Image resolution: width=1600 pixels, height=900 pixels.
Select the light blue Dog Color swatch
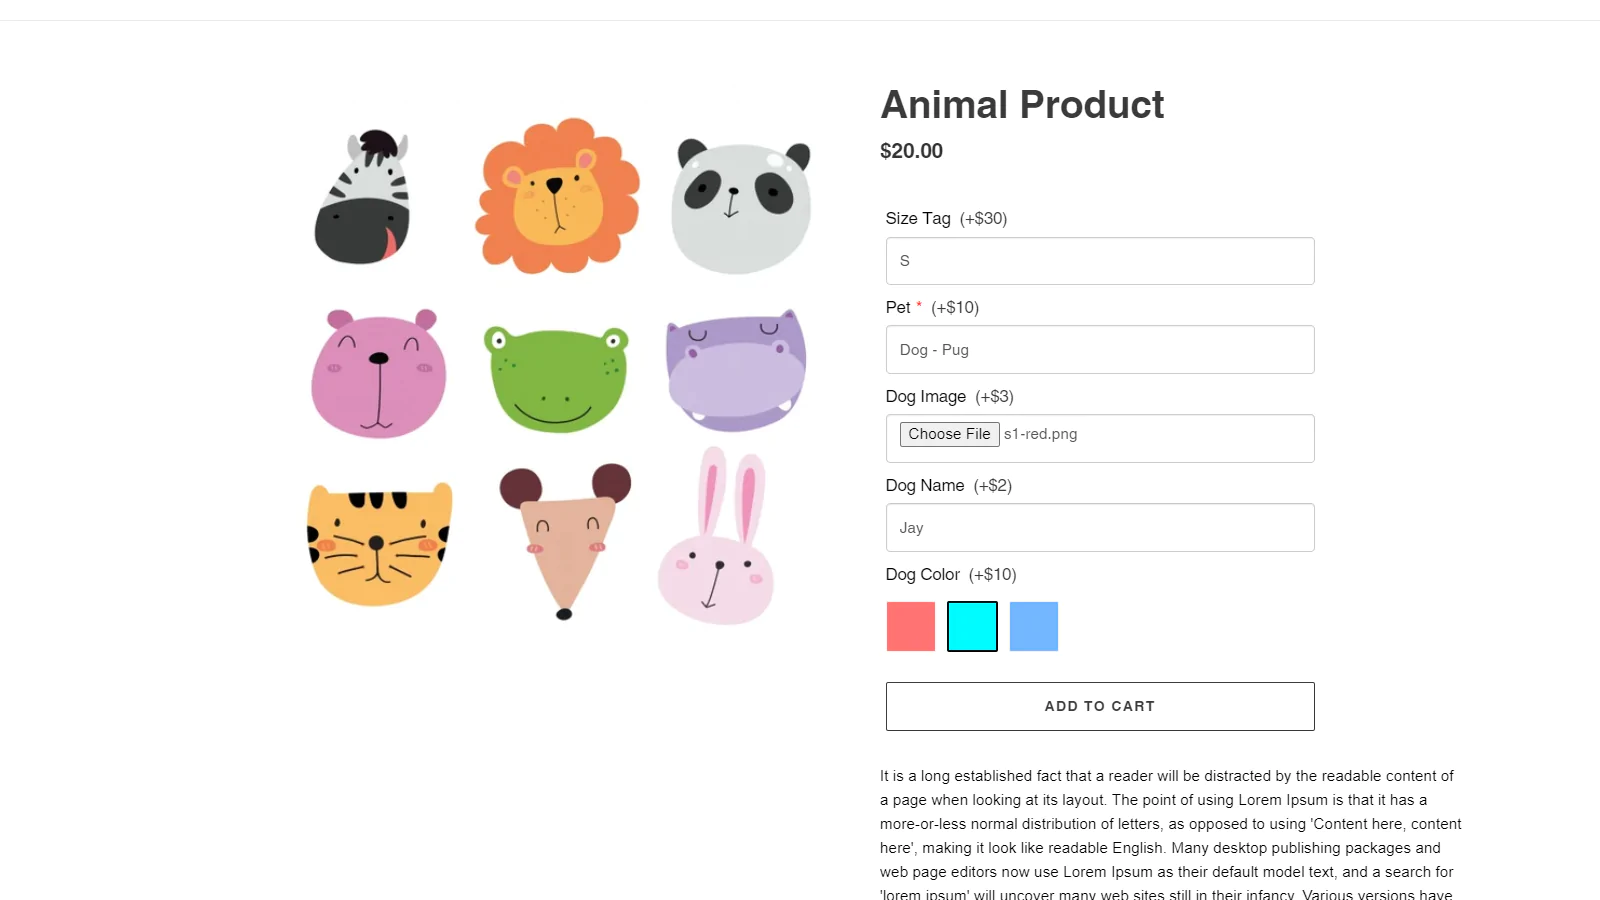(1034, 626)
